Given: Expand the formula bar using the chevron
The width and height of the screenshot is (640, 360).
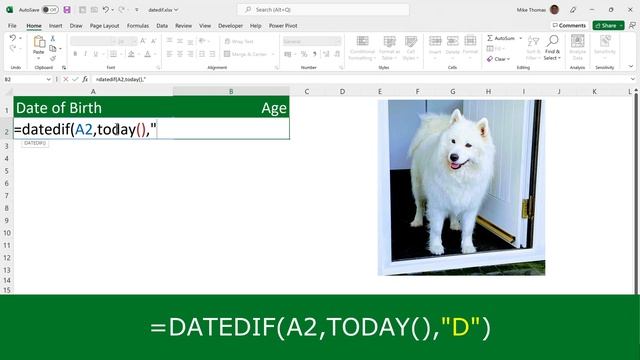Looking at the screenshot, I should (x=633, y=79).
